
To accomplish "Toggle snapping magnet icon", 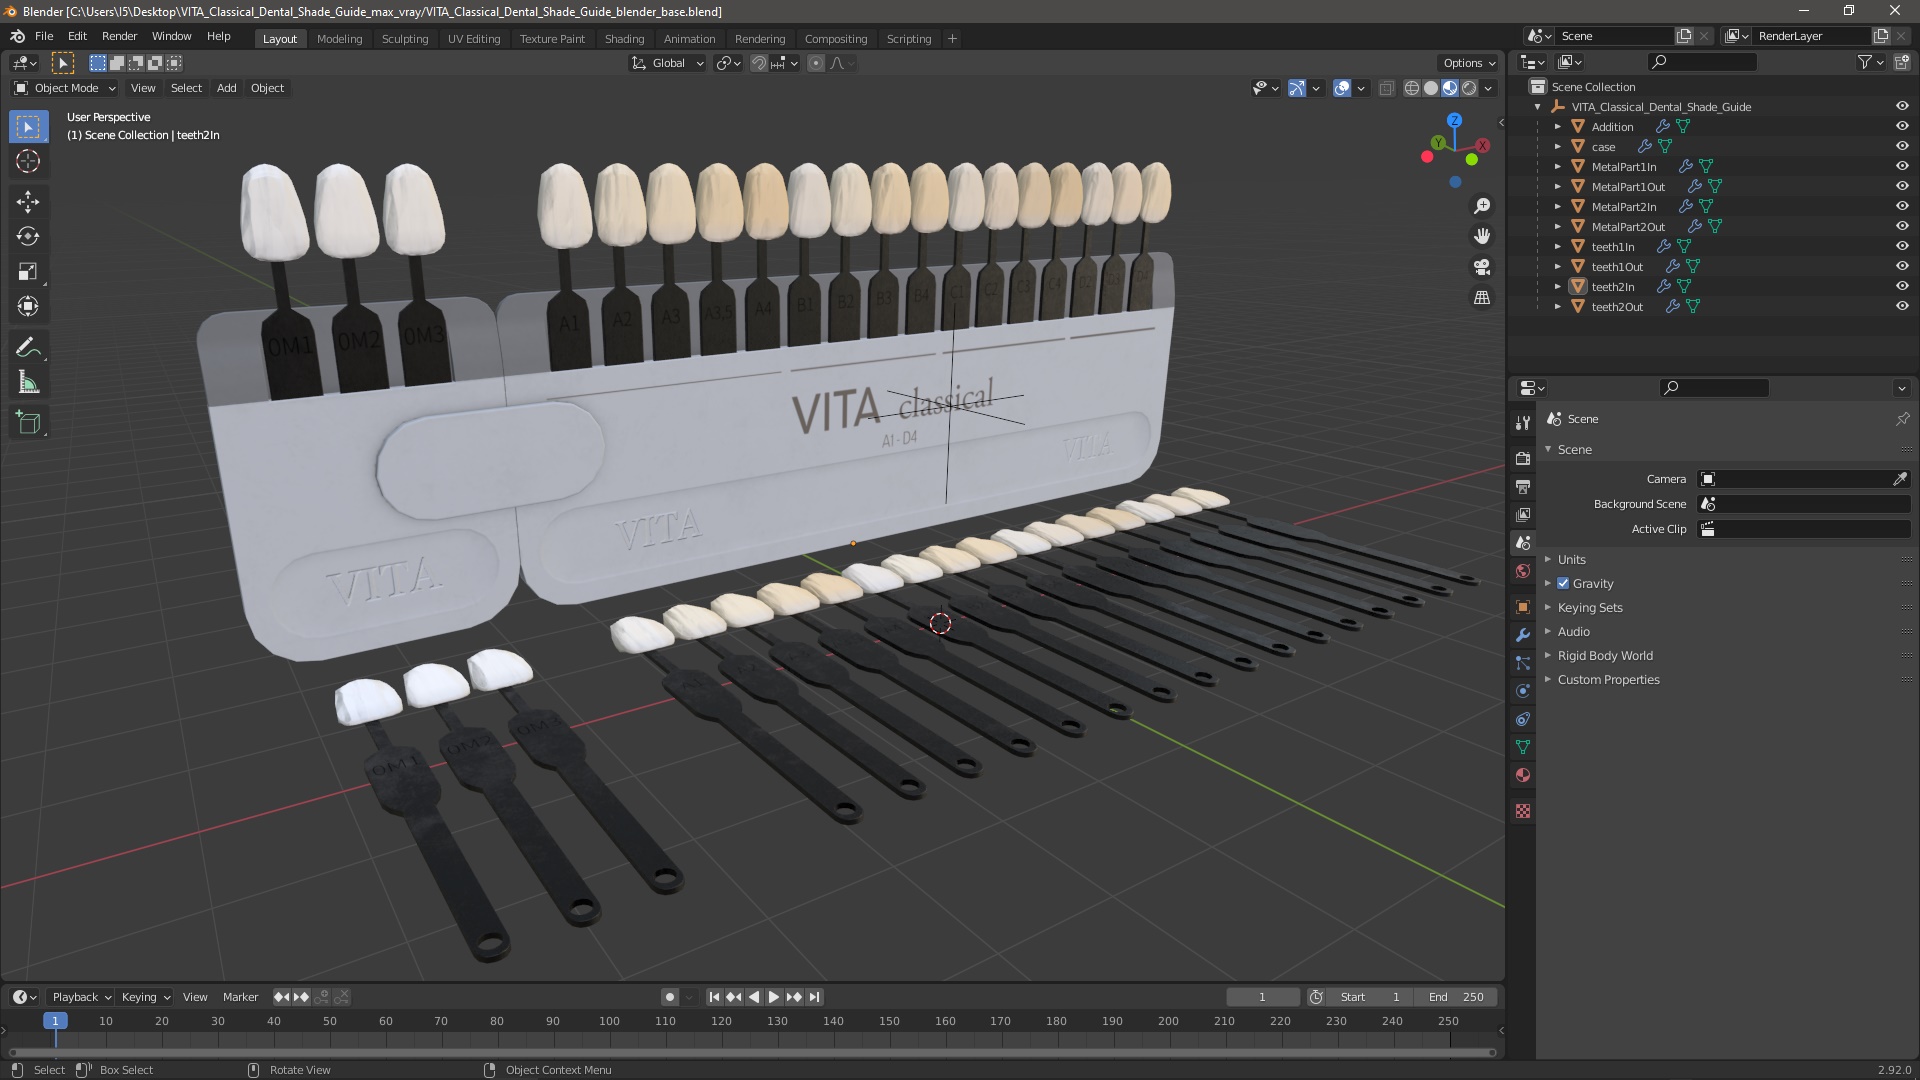I will click(759, 63).
